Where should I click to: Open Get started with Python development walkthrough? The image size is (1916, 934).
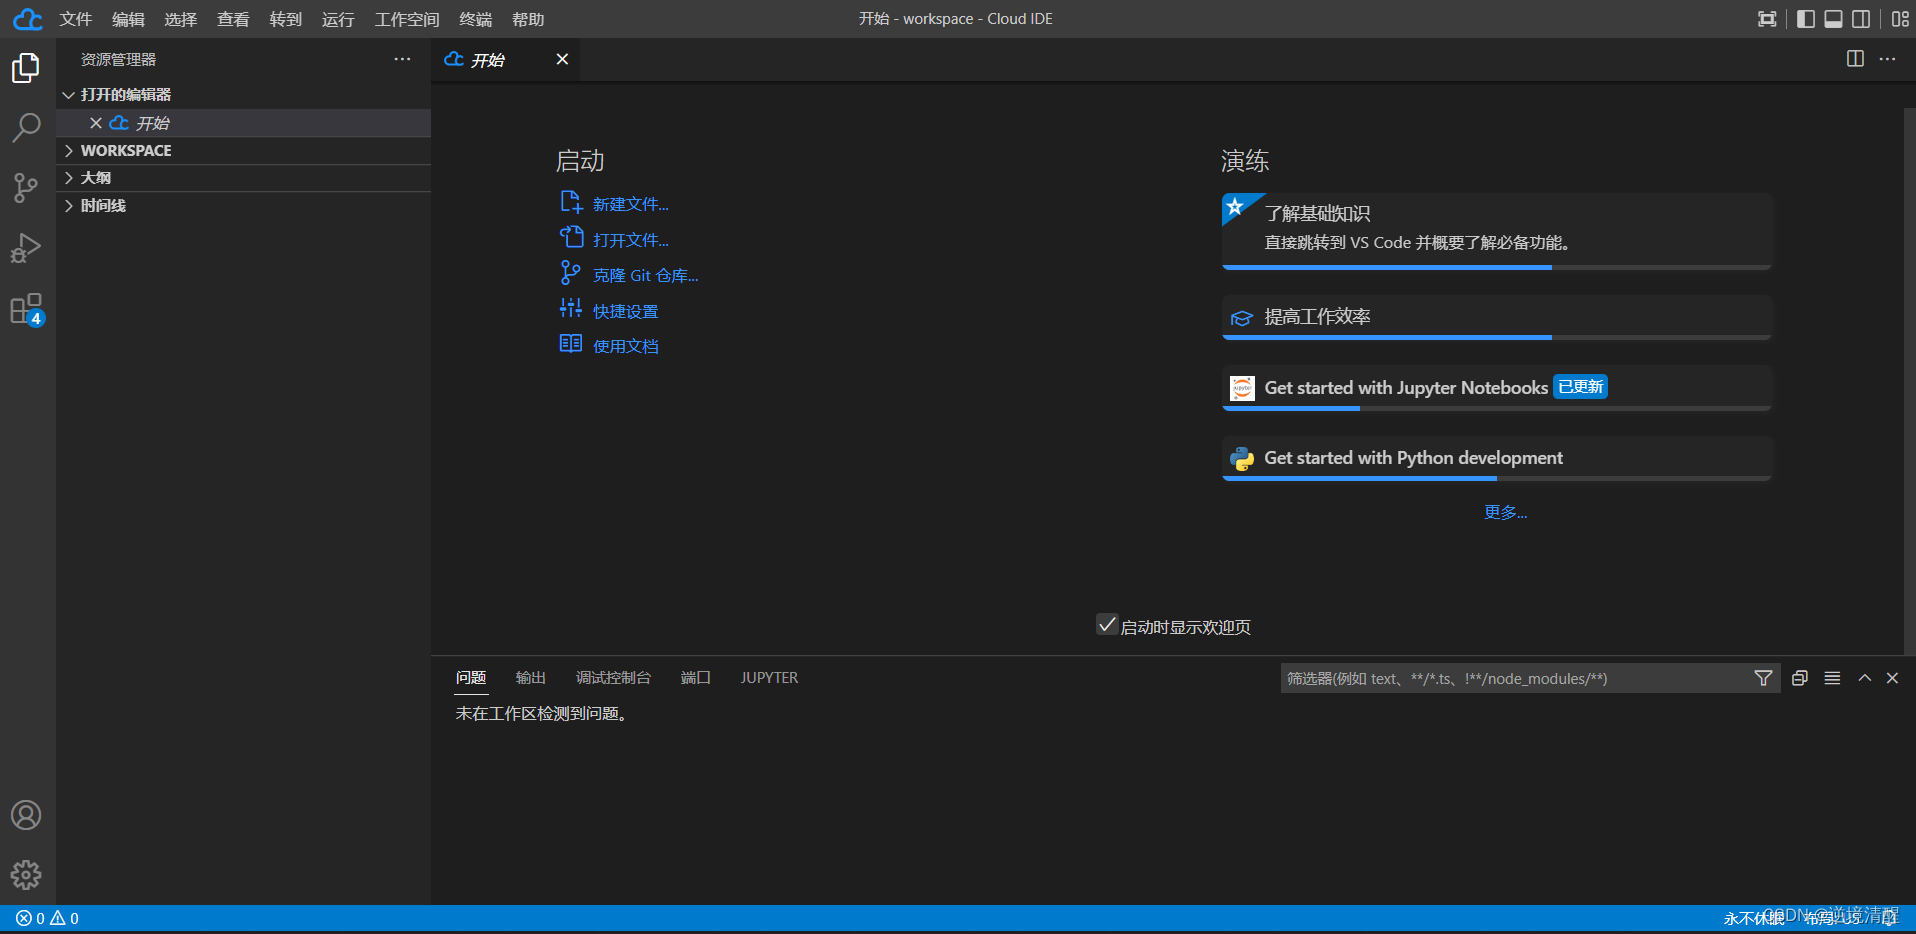click(1497, 458)
